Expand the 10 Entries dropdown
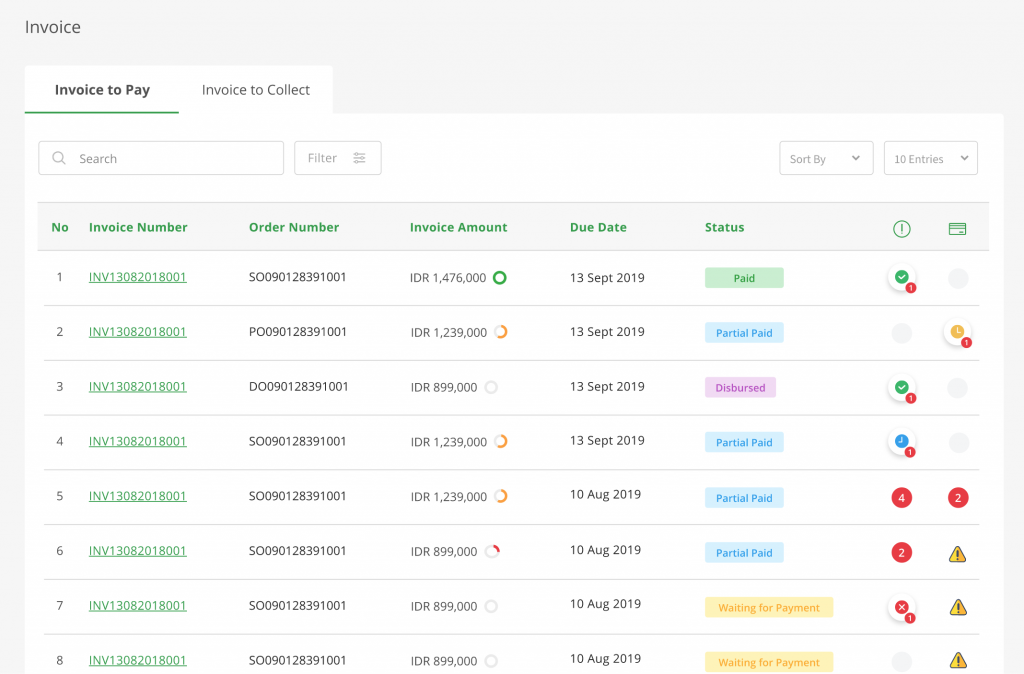1024x674 pixels. (931, 158)
